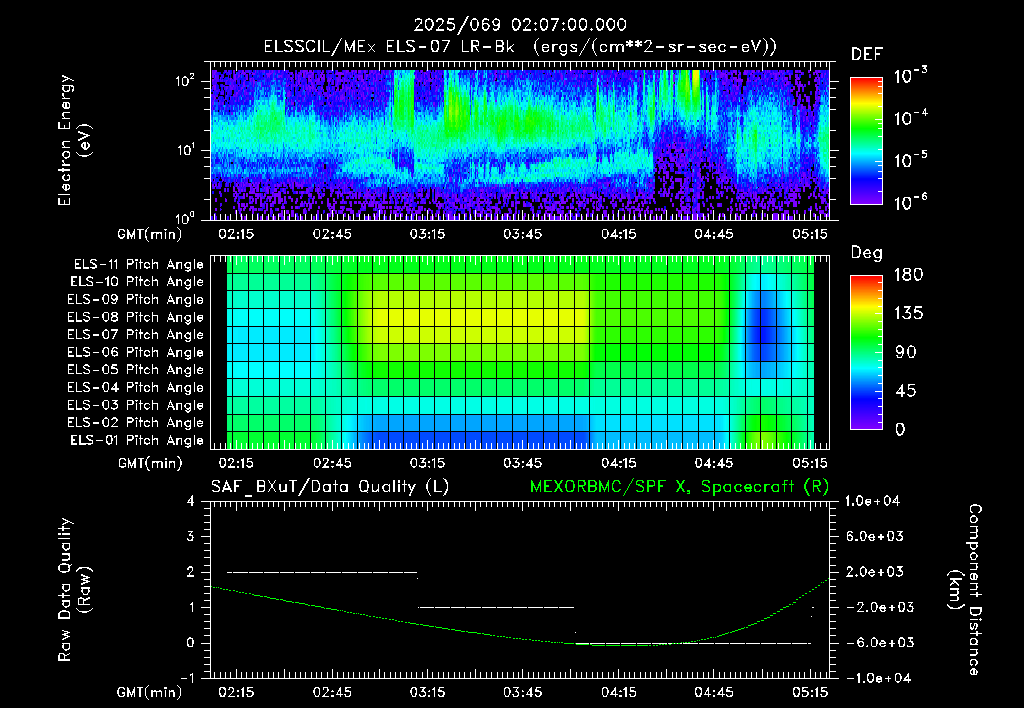Click the Deg colorbar heading
The height and width of the screenshot is (708, 1024).
[866, 253]
